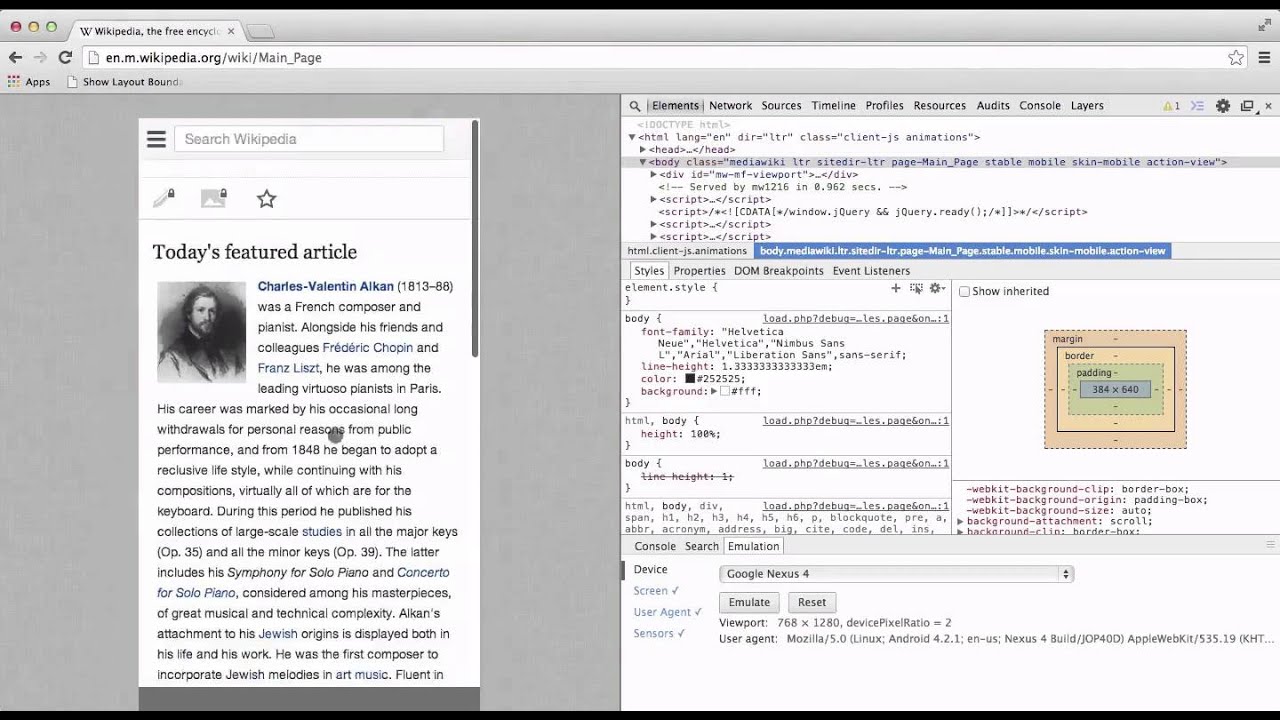
Task: Click the Alkan portrait thumbnail
Action: (x=201, y=332)
